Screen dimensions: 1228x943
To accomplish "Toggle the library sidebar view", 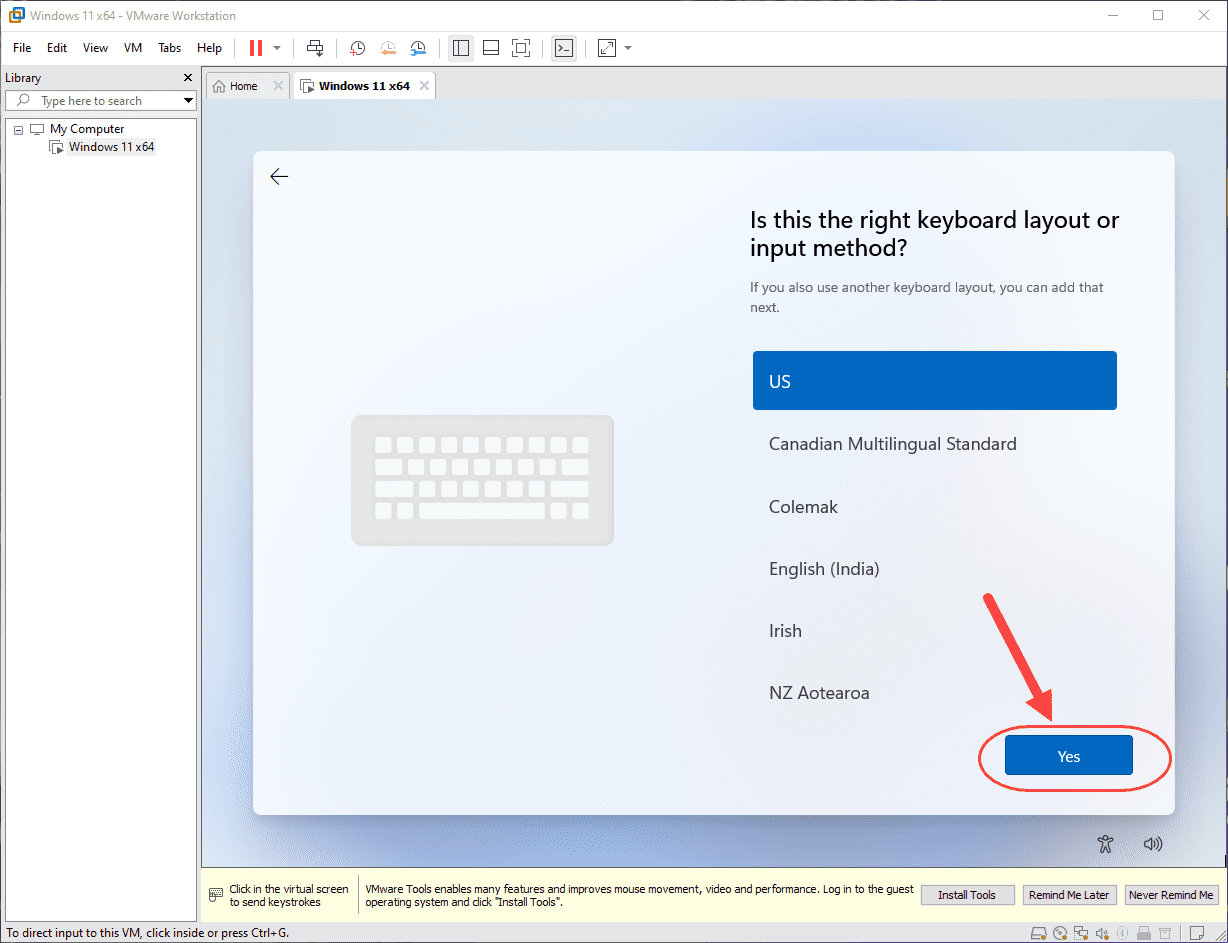I will coord(461,48).
